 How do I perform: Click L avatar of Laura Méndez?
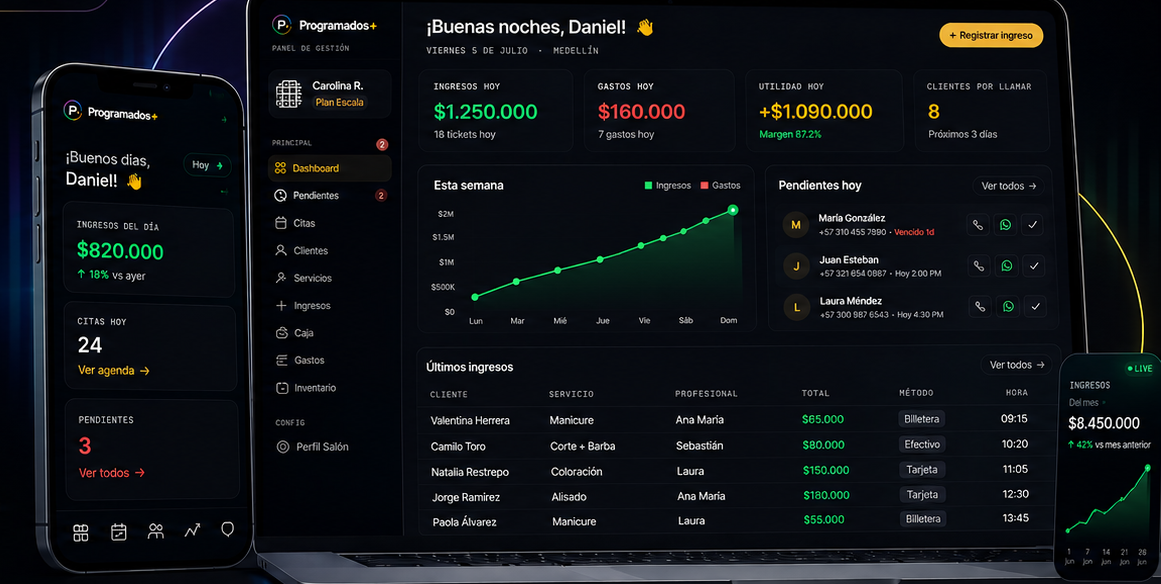tap(797, 306)
